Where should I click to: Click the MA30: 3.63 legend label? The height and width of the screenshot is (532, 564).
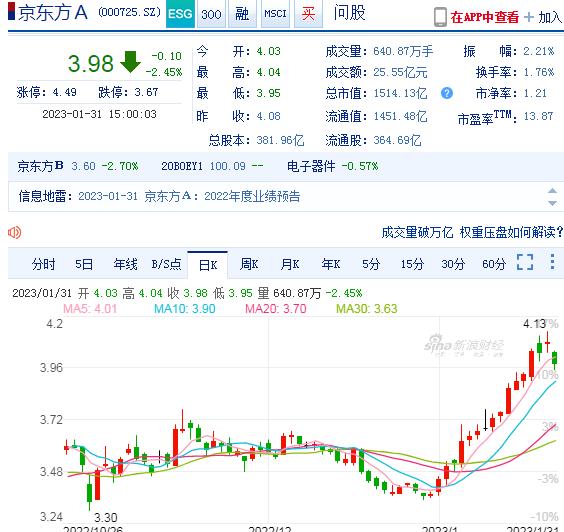click(367, 309)
